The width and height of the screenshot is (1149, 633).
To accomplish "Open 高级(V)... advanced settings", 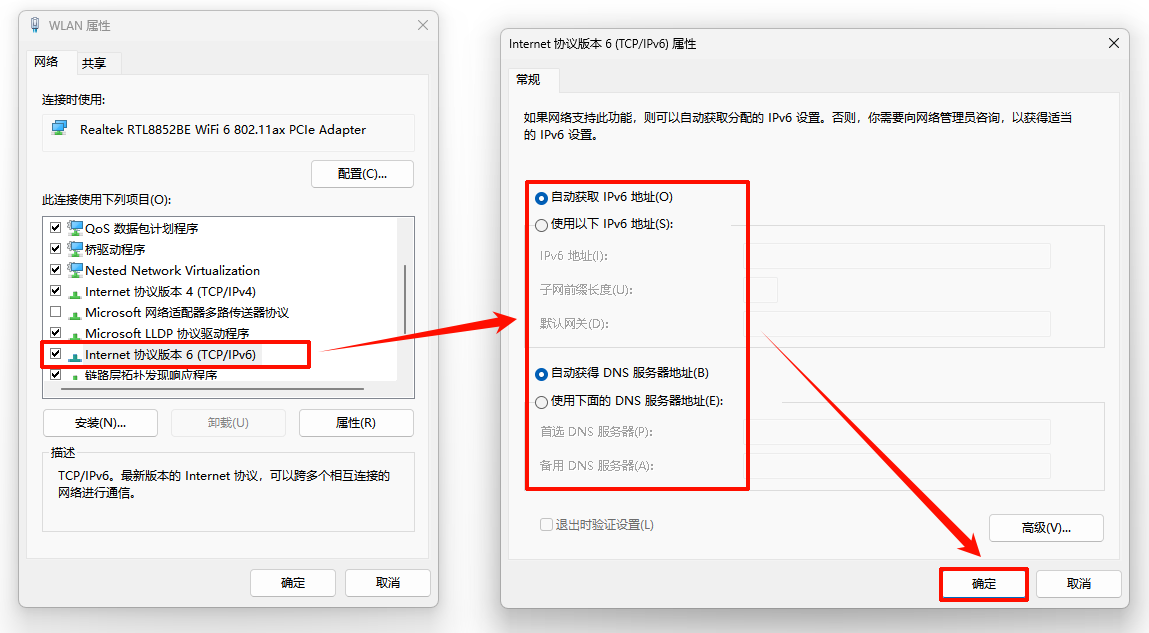I will click(x=1045, y=527).
